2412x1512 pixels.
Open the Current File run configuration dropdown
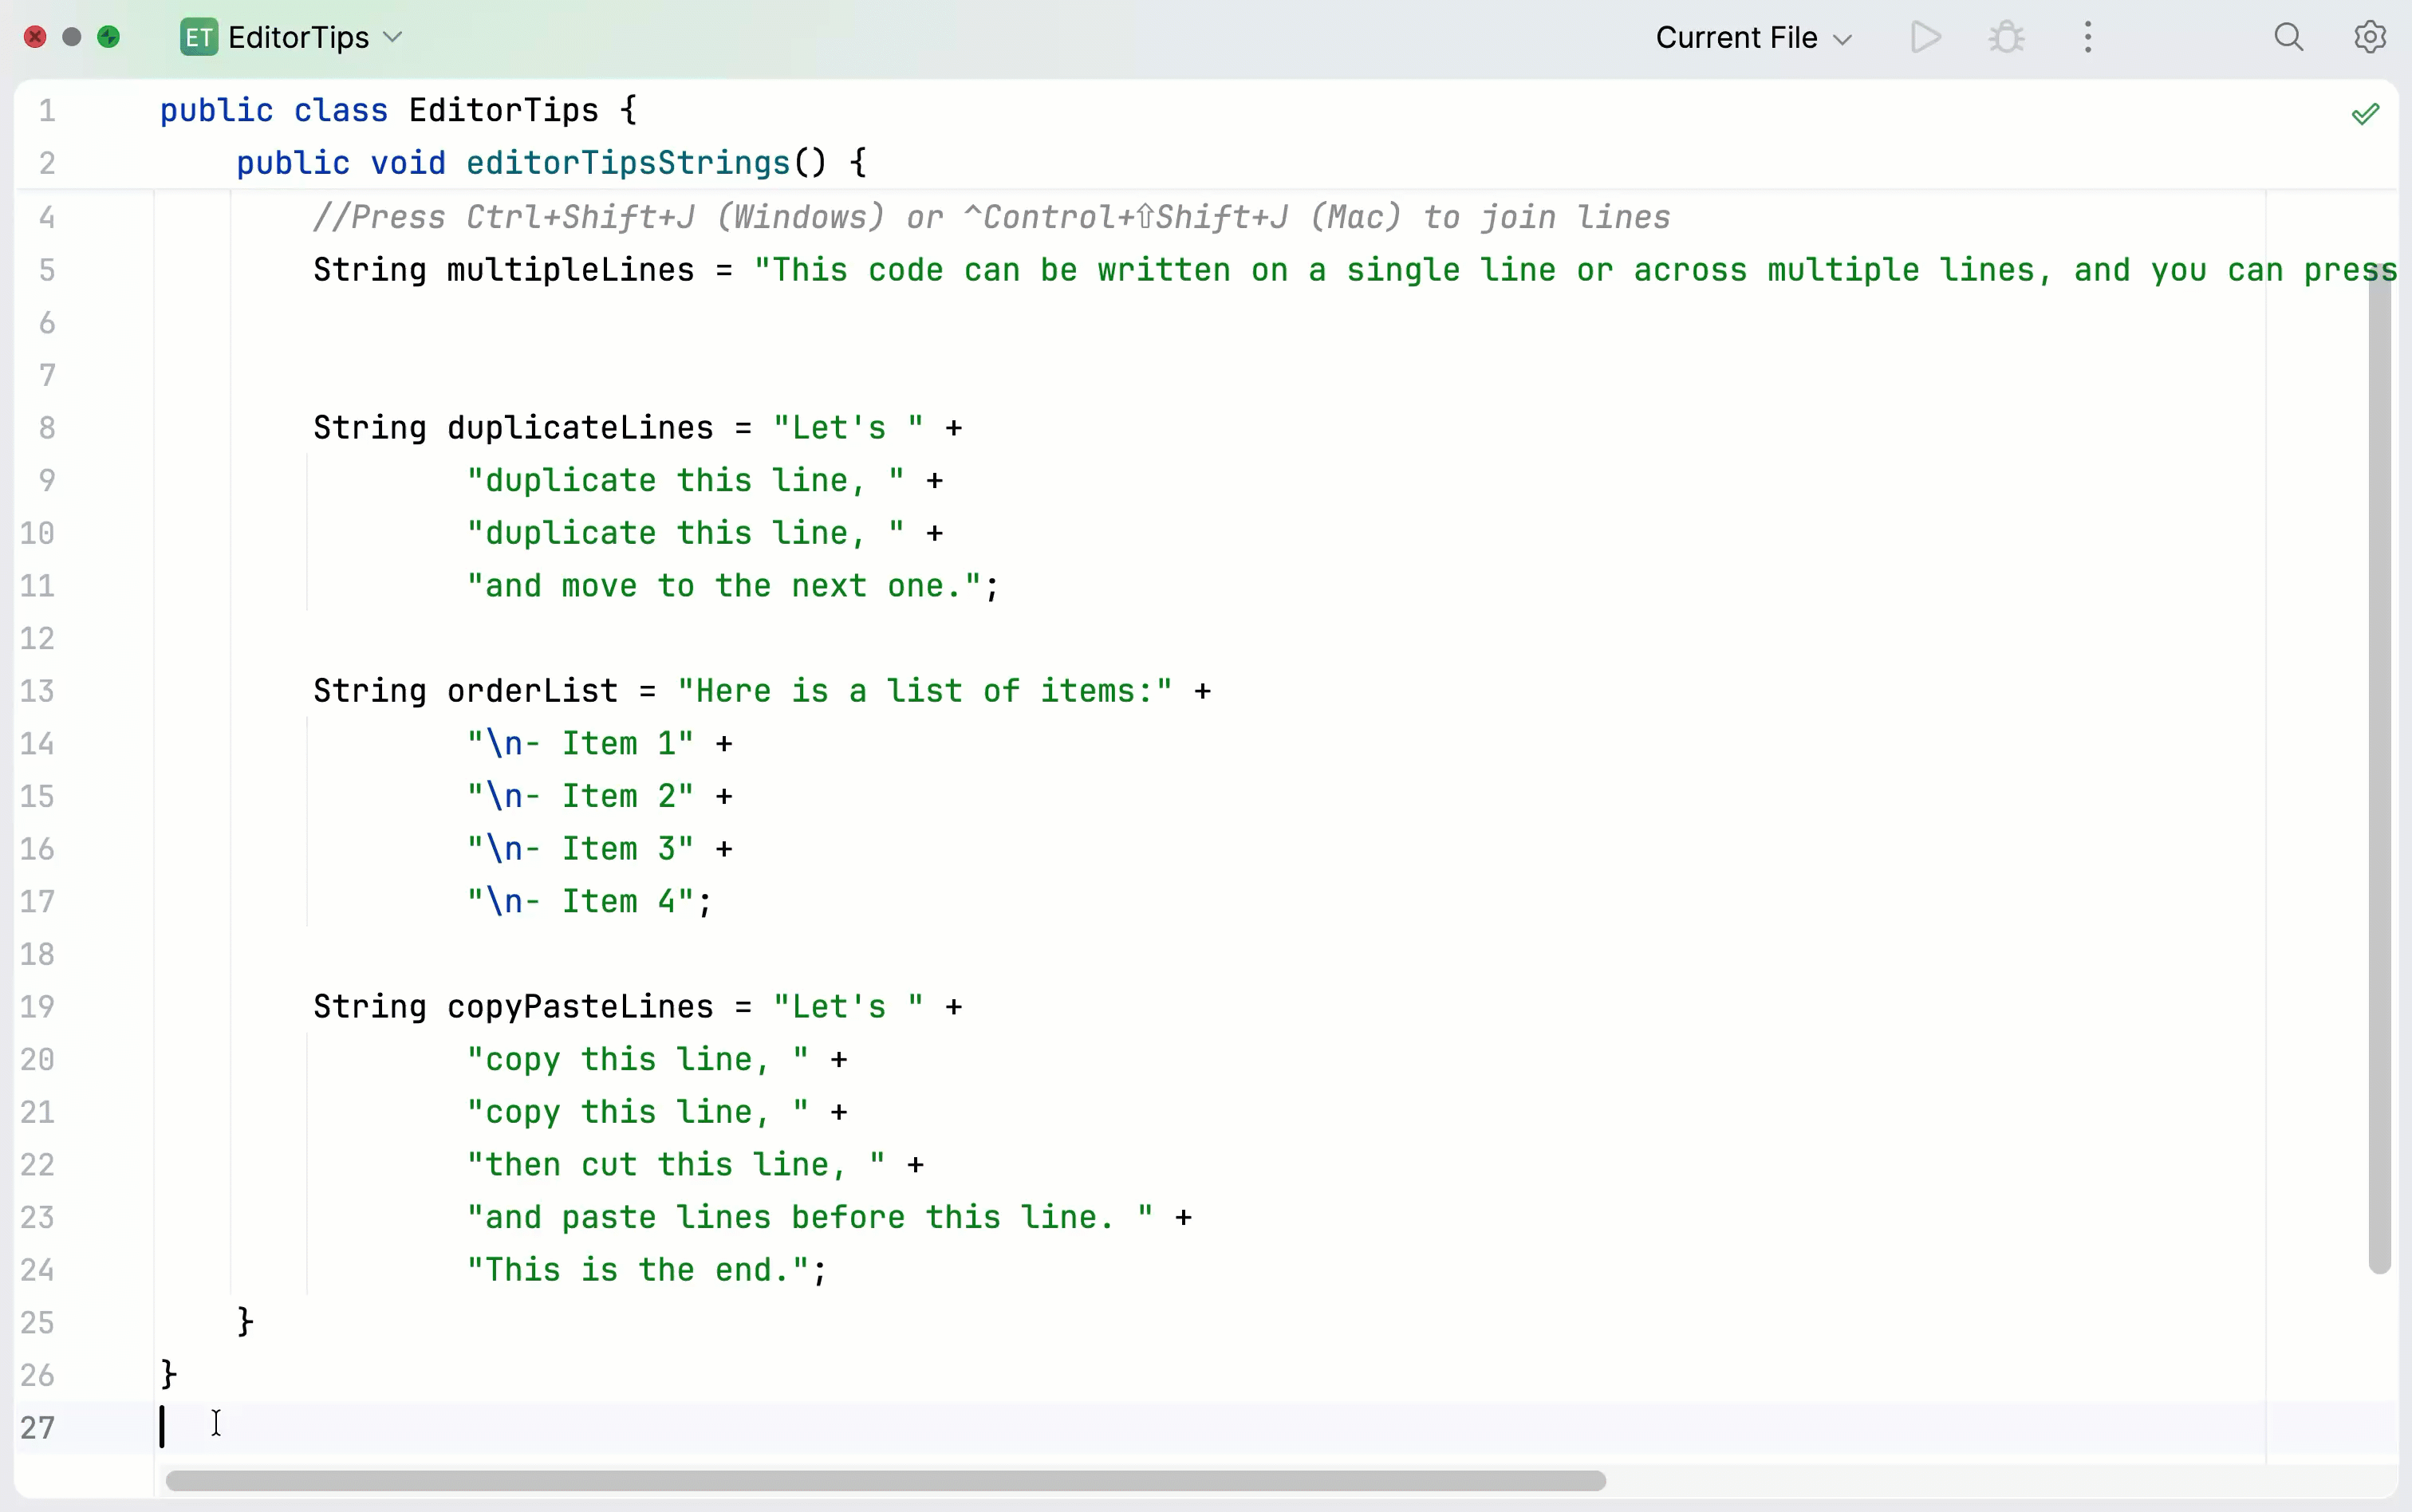(x=1754, y=38)
